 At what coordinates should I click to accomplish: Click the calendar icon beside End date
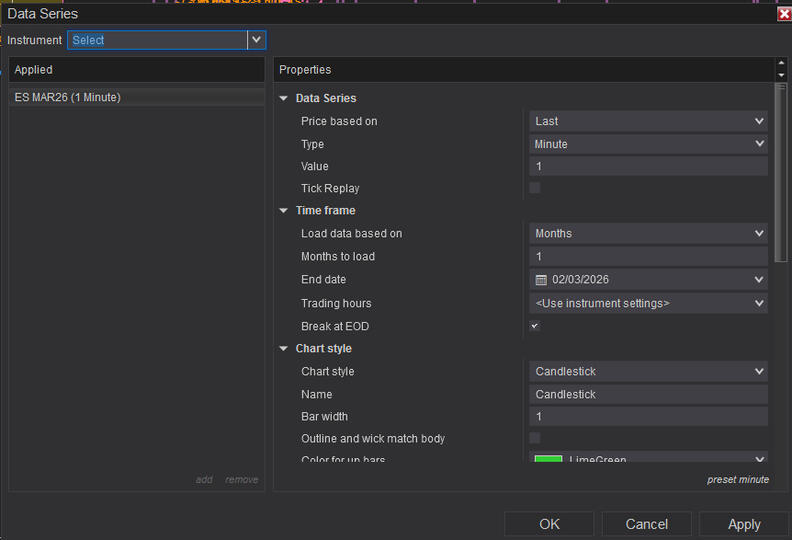(x=541, y=280)
